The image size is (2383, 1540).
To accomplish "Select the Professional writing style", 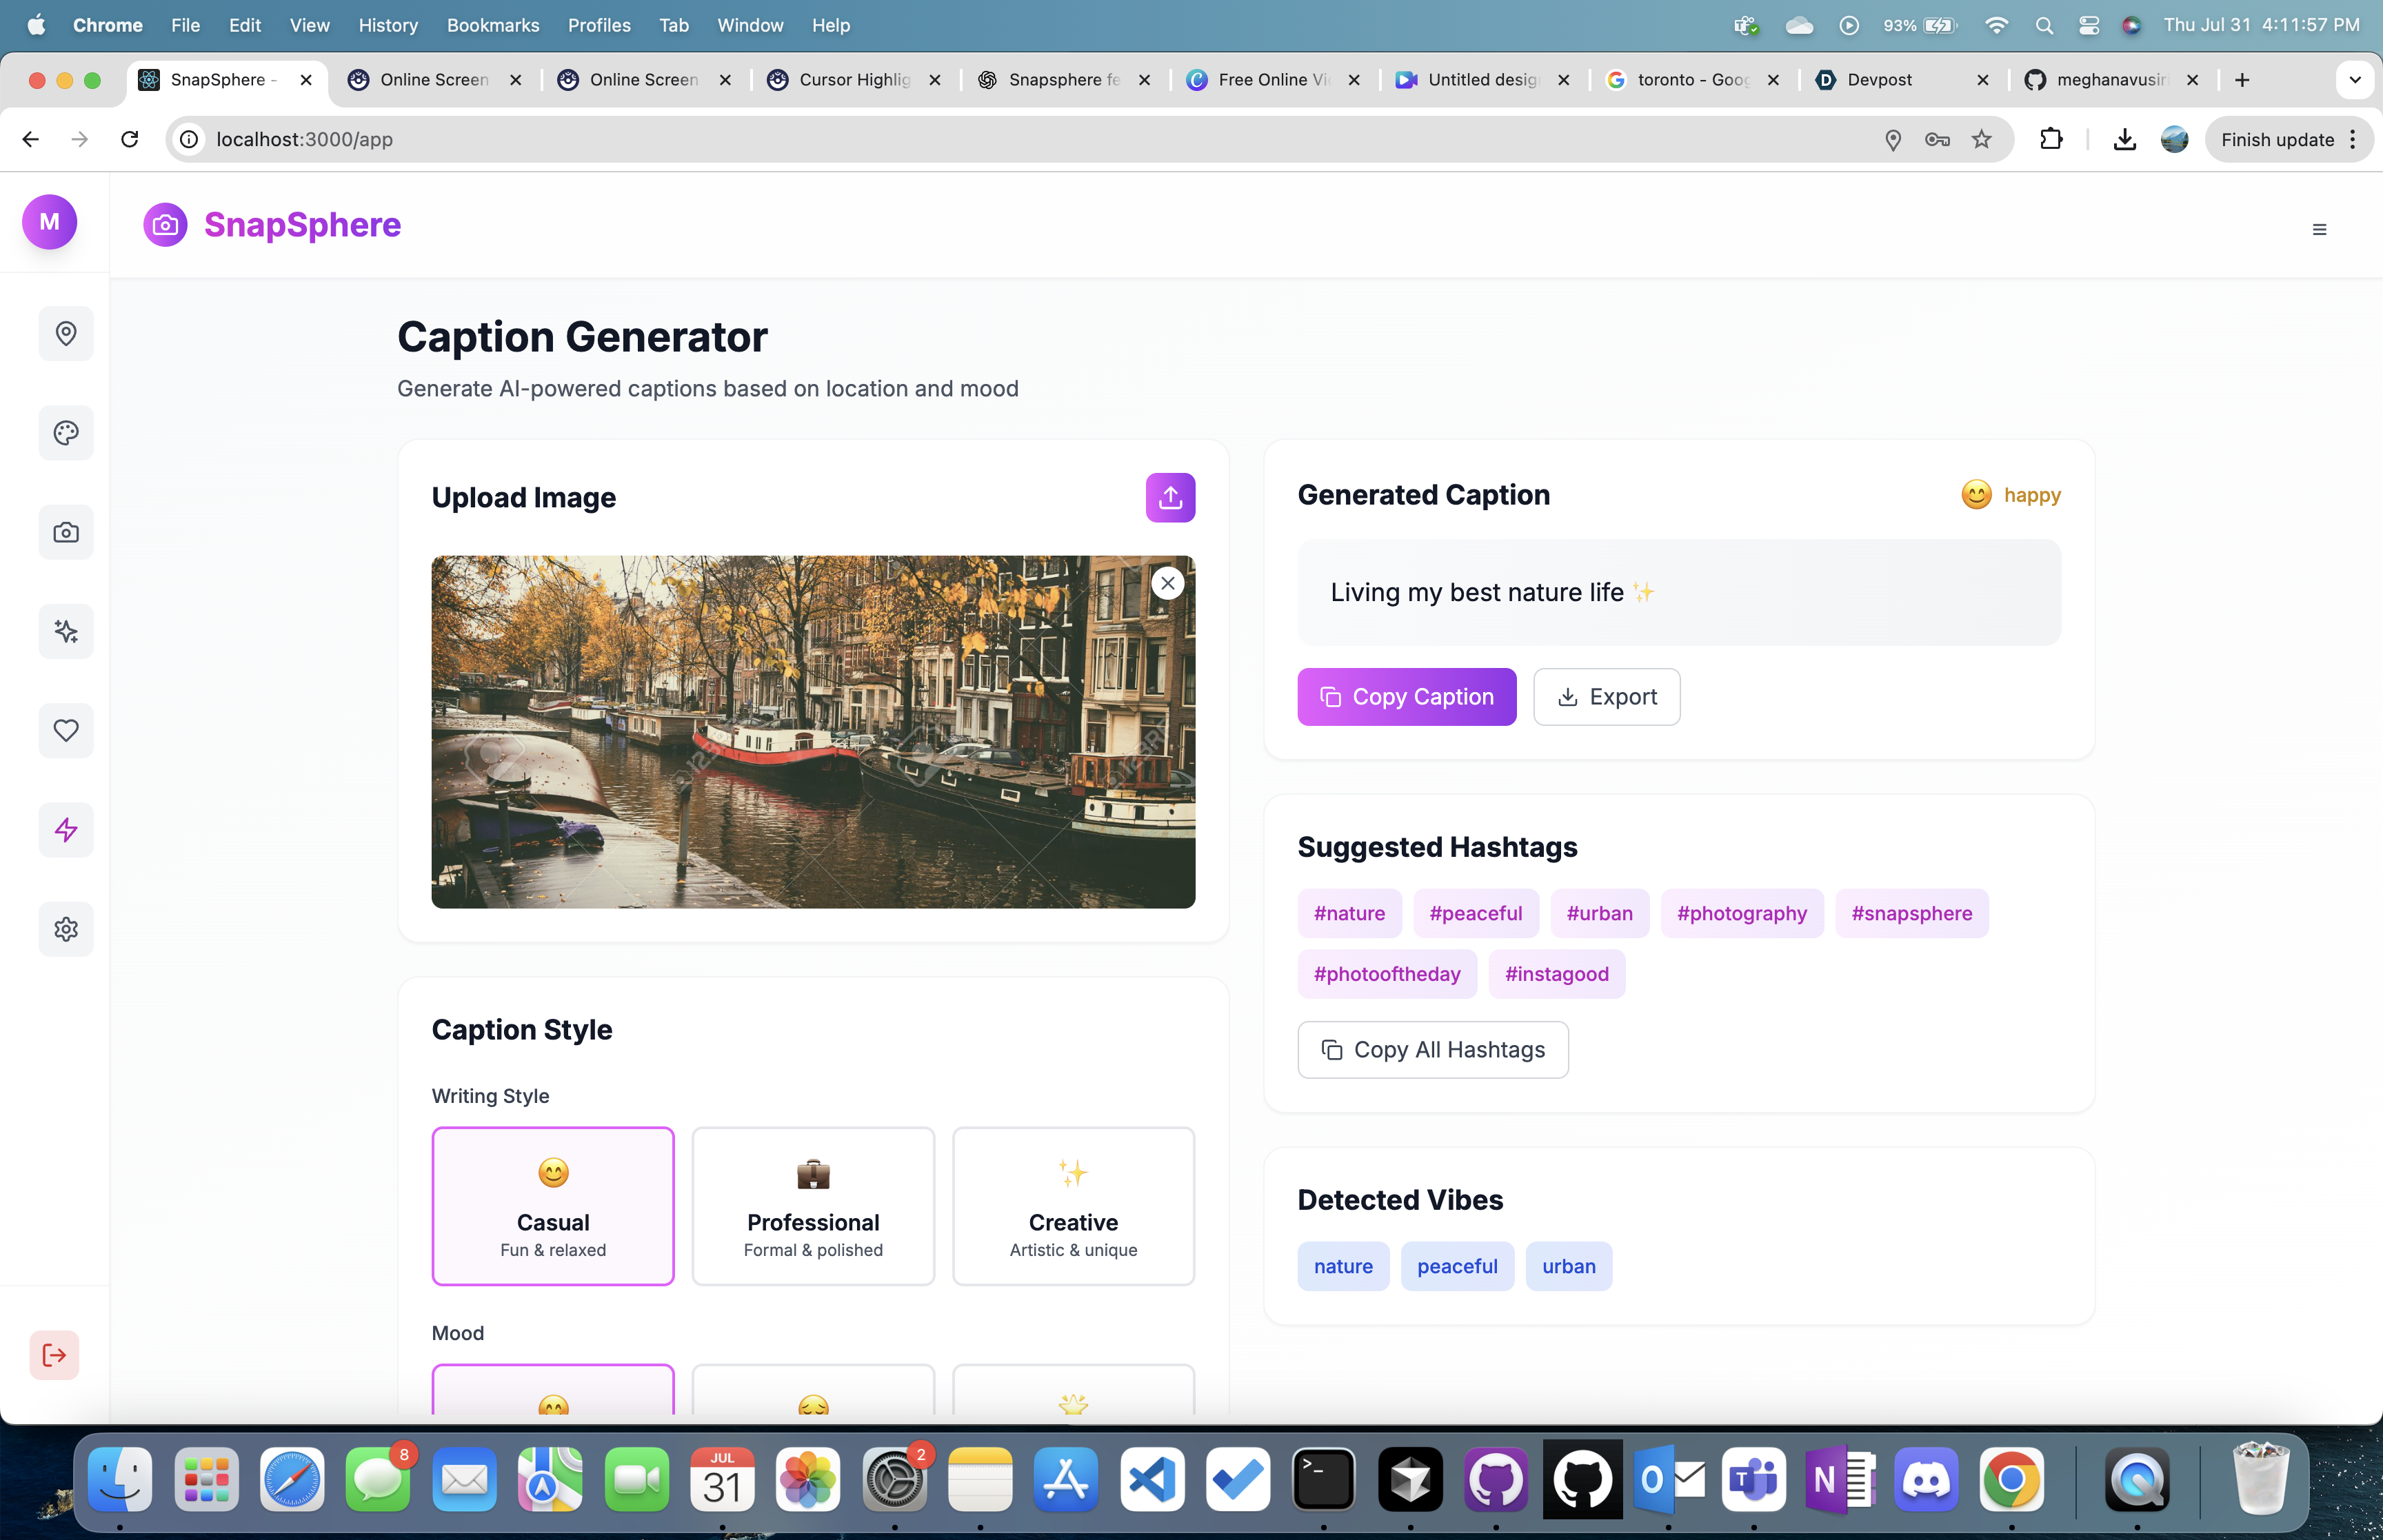I will tap(812, 1206).
